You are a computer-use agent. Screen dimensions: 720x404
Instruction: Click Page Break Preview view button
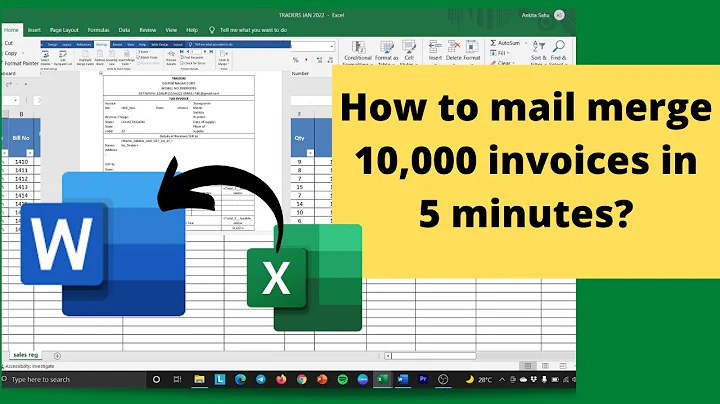[562, 366]
